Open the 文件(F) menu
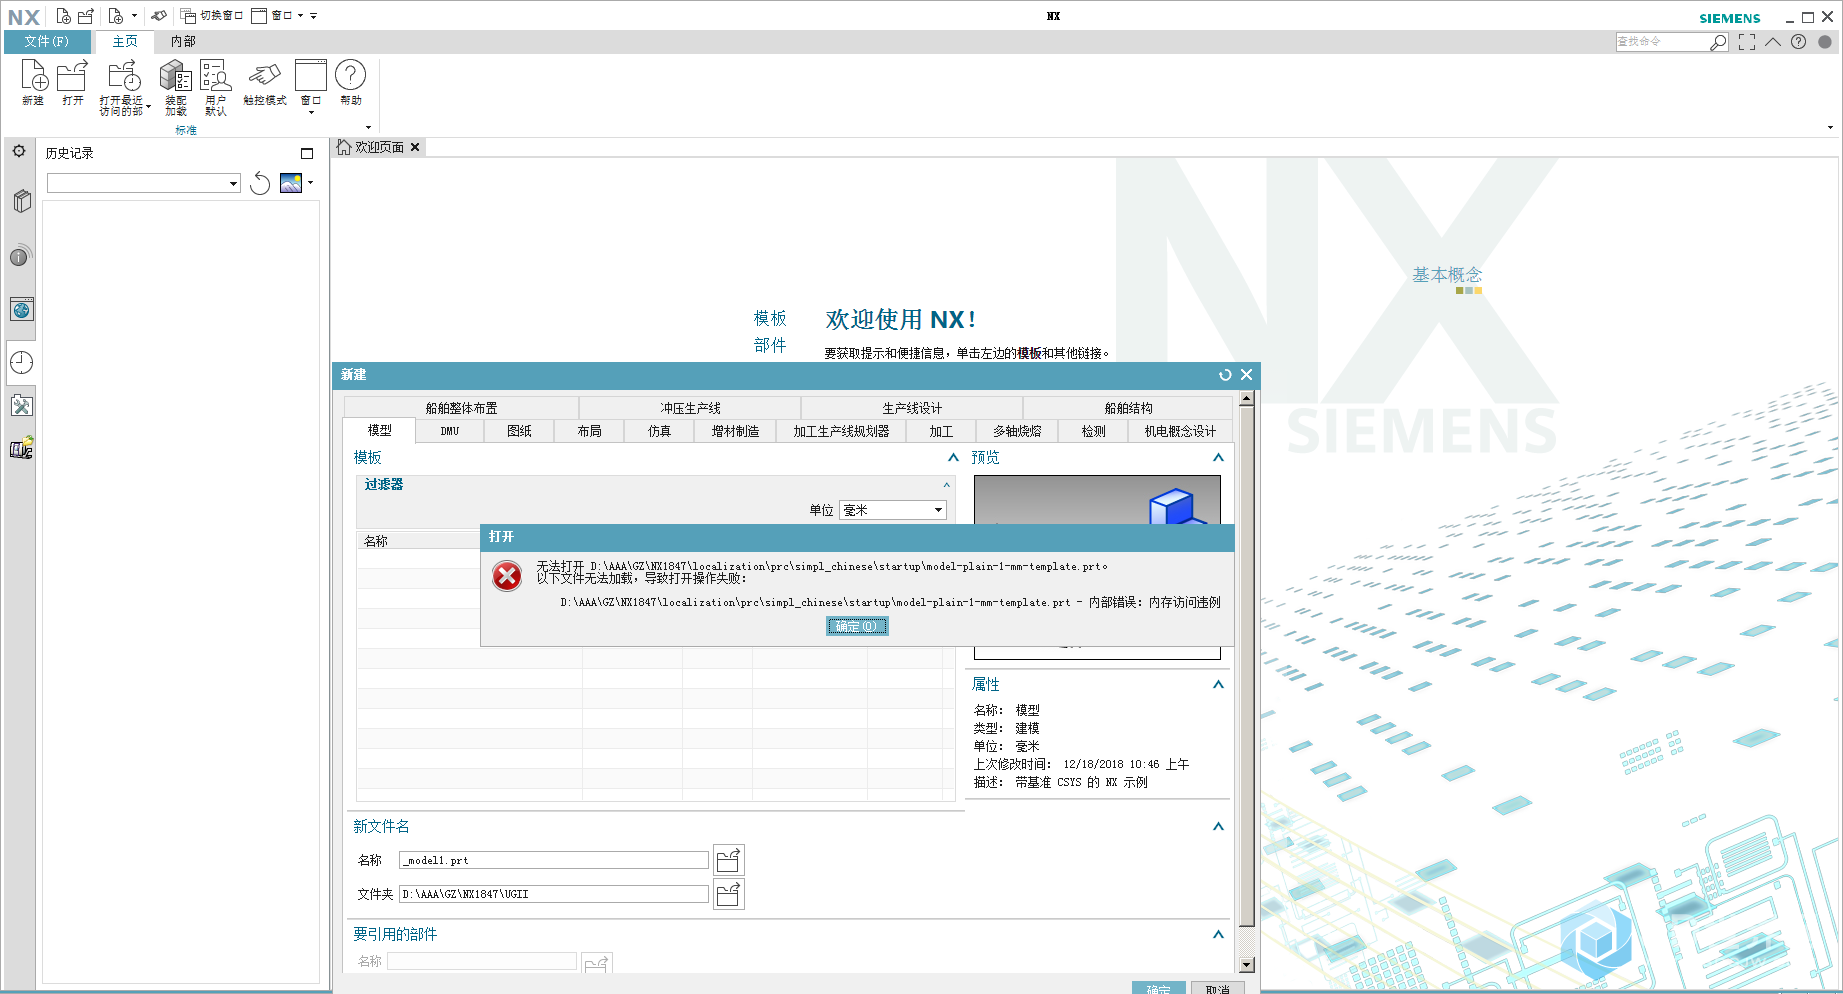 [47, 41]
